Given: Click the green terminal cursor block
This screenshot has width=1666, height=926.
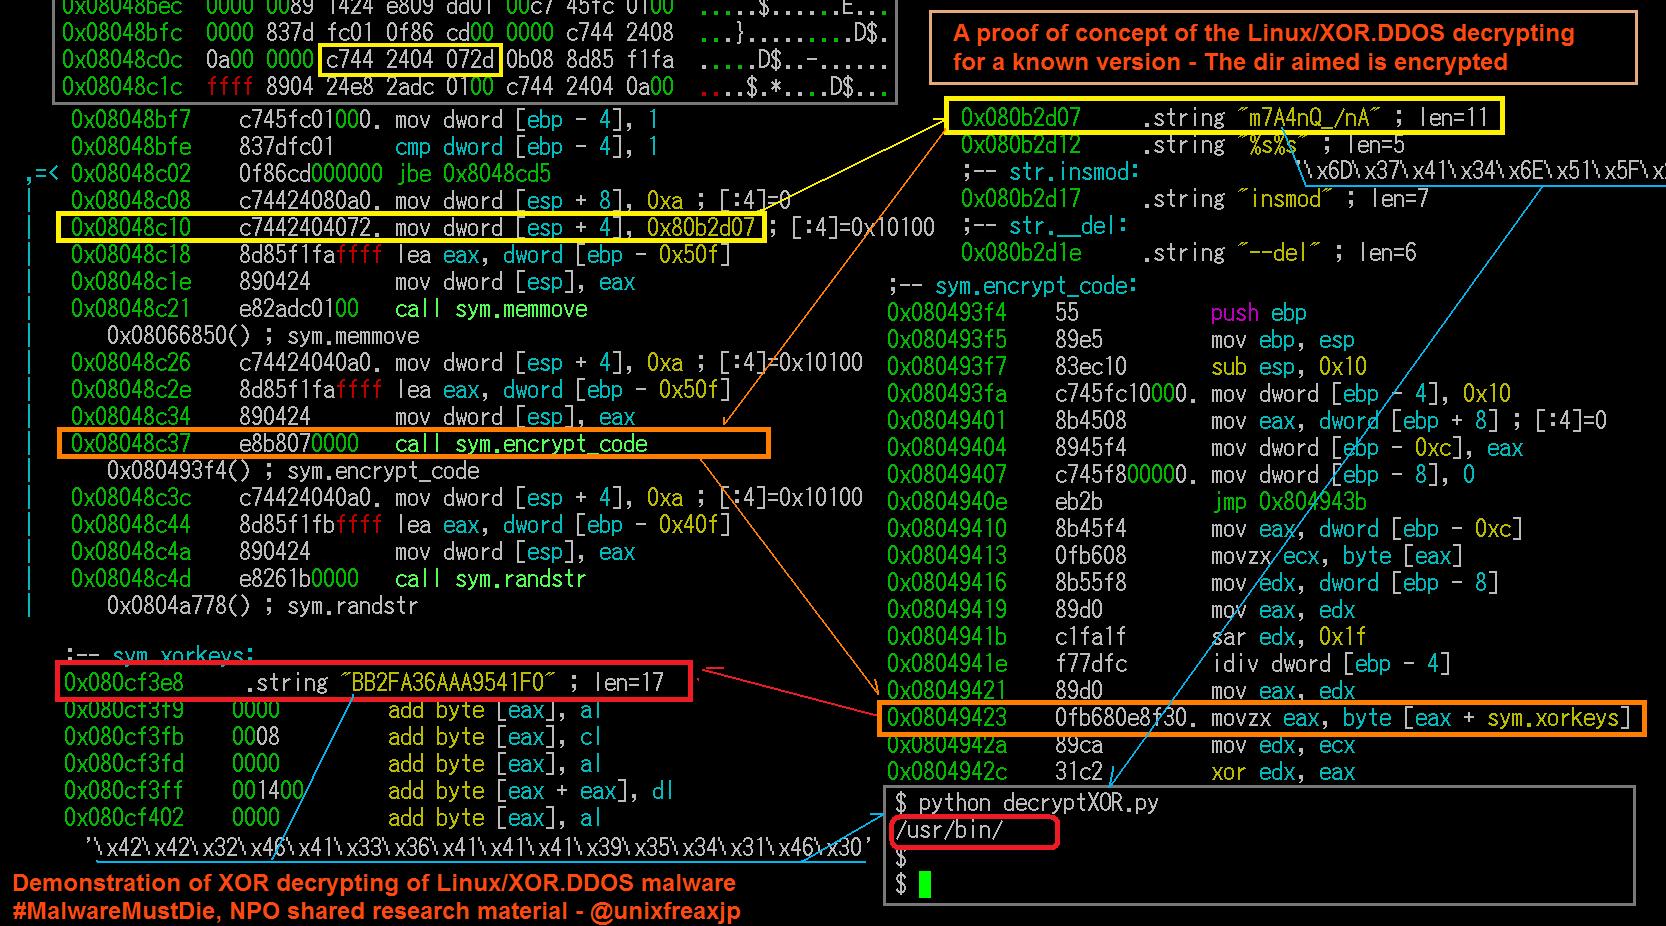Looking at the screenshot, I should [x=924, y=884].
